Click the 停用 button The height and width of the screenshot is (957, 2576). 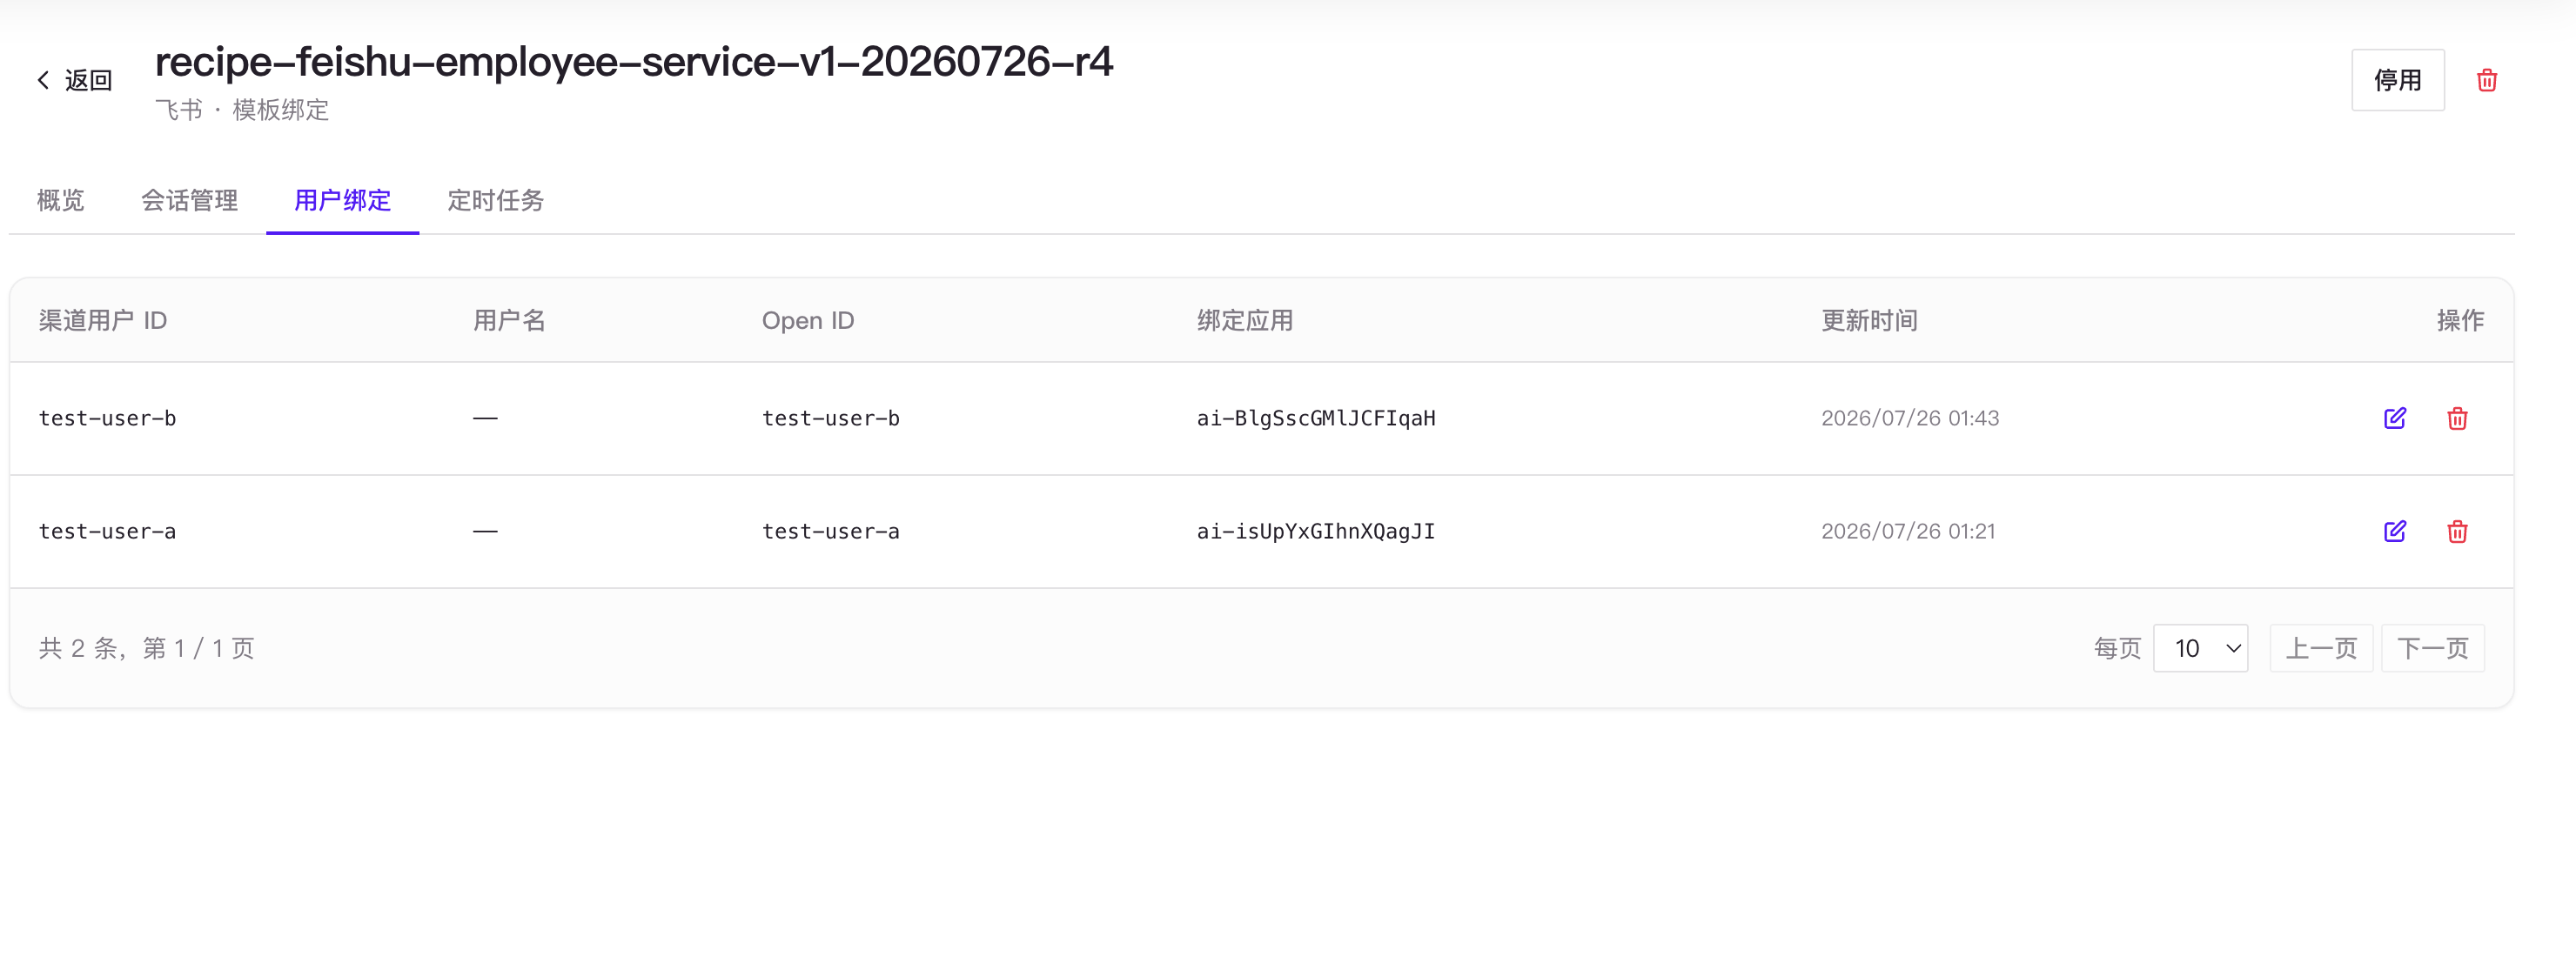pos(2397,80)
